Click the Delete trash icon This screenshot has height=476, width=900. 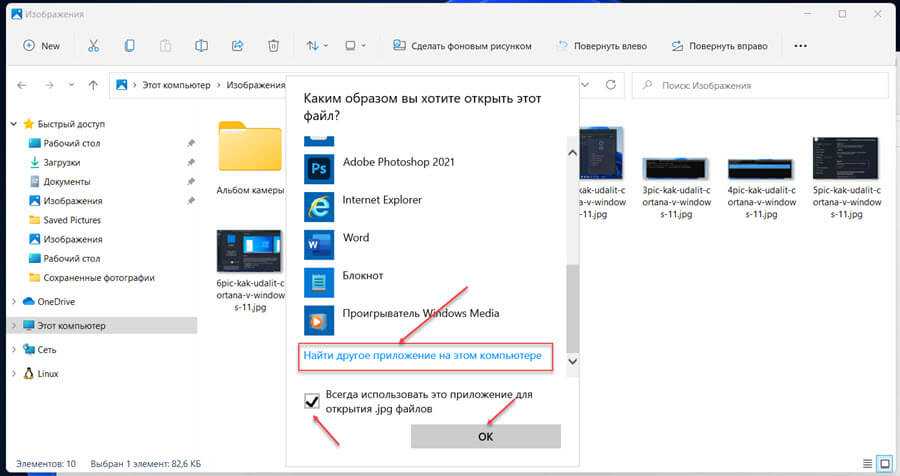coord(273,46)
